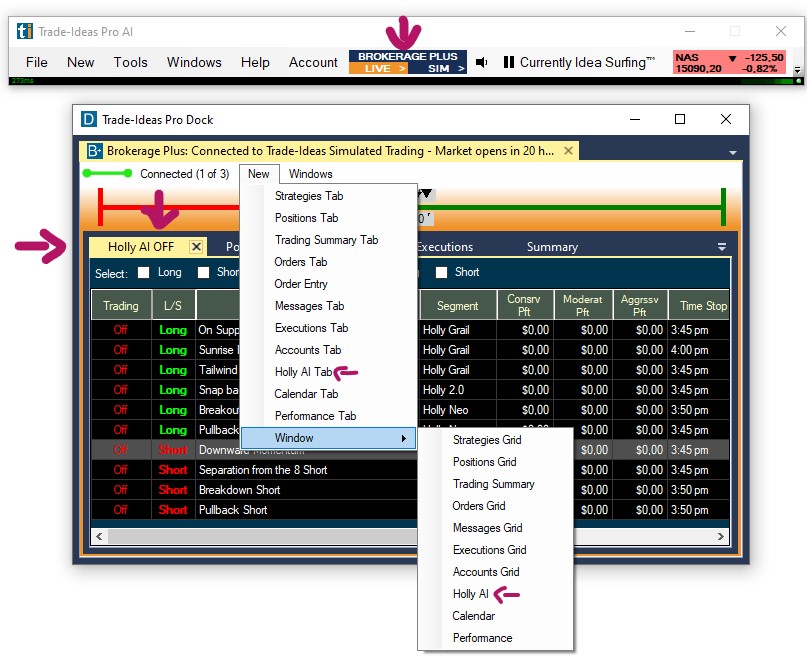
Task: Open the NAS index ticker panel
Action: 729,62
